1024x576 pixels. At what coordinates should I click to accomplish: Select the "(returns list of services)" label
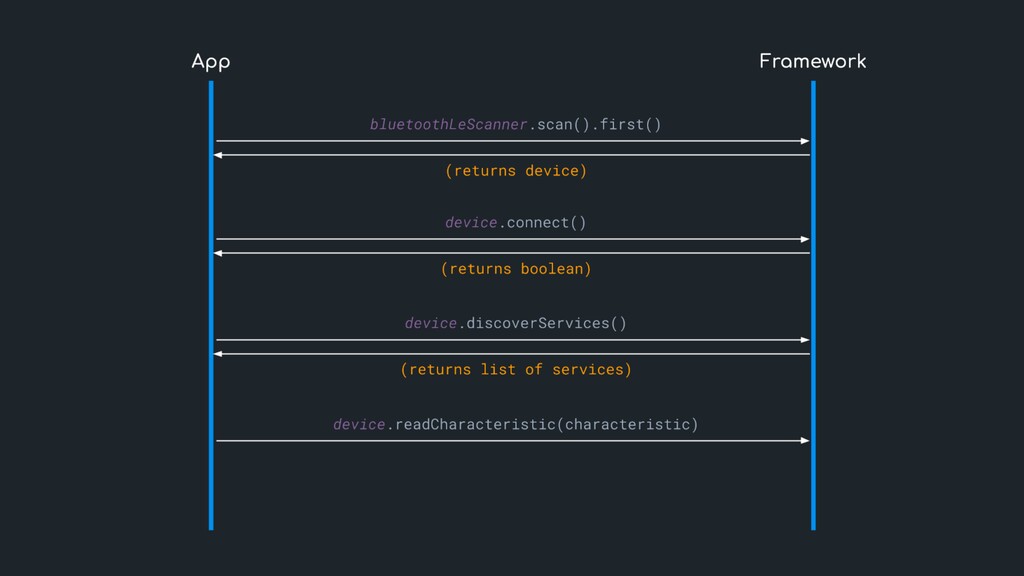pos(515,370)
